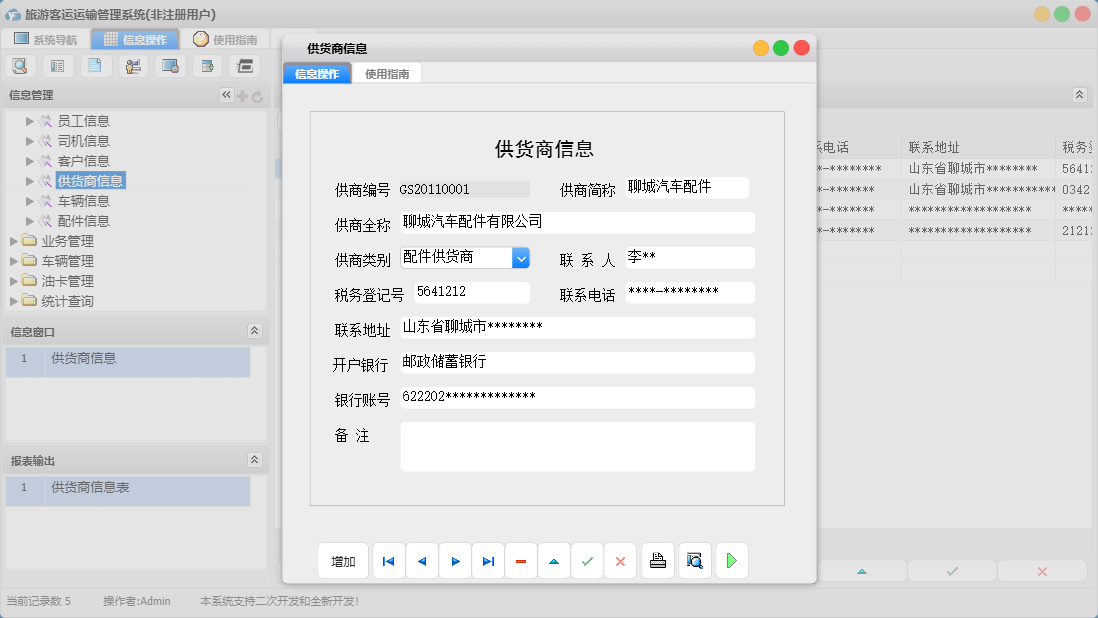Click the document icon on the main toolbar
1098x618 pixels.
(x=95, y=65)
